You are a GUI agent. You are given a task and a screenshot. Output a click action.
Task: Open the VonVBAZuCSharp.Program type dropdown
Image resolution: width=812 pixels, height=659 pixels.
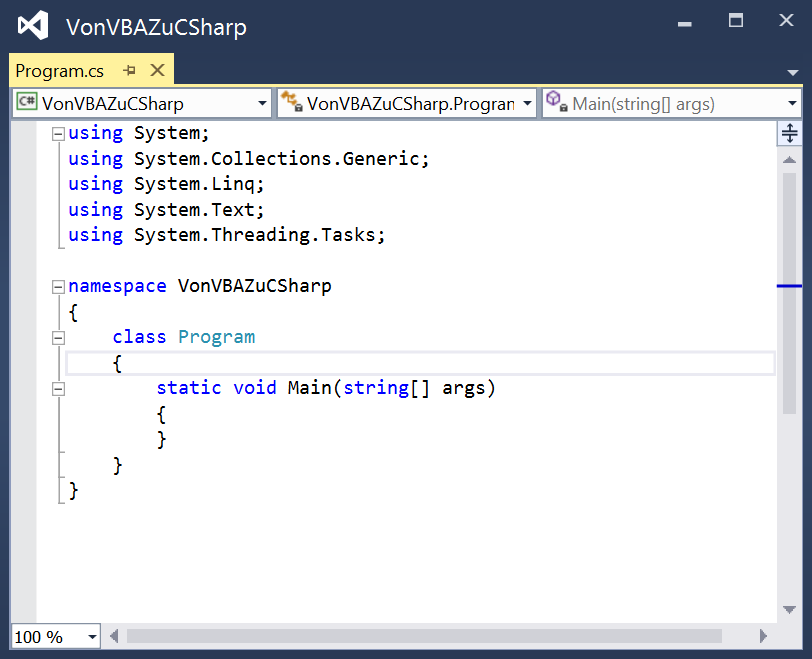click(x=527, y=103)
